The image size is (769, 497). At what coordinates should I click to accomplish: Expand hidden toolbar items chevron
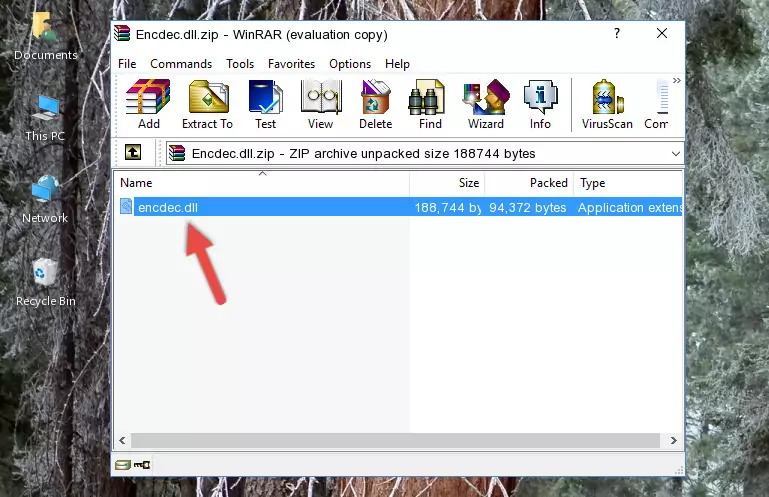click(x=677, y=80)
